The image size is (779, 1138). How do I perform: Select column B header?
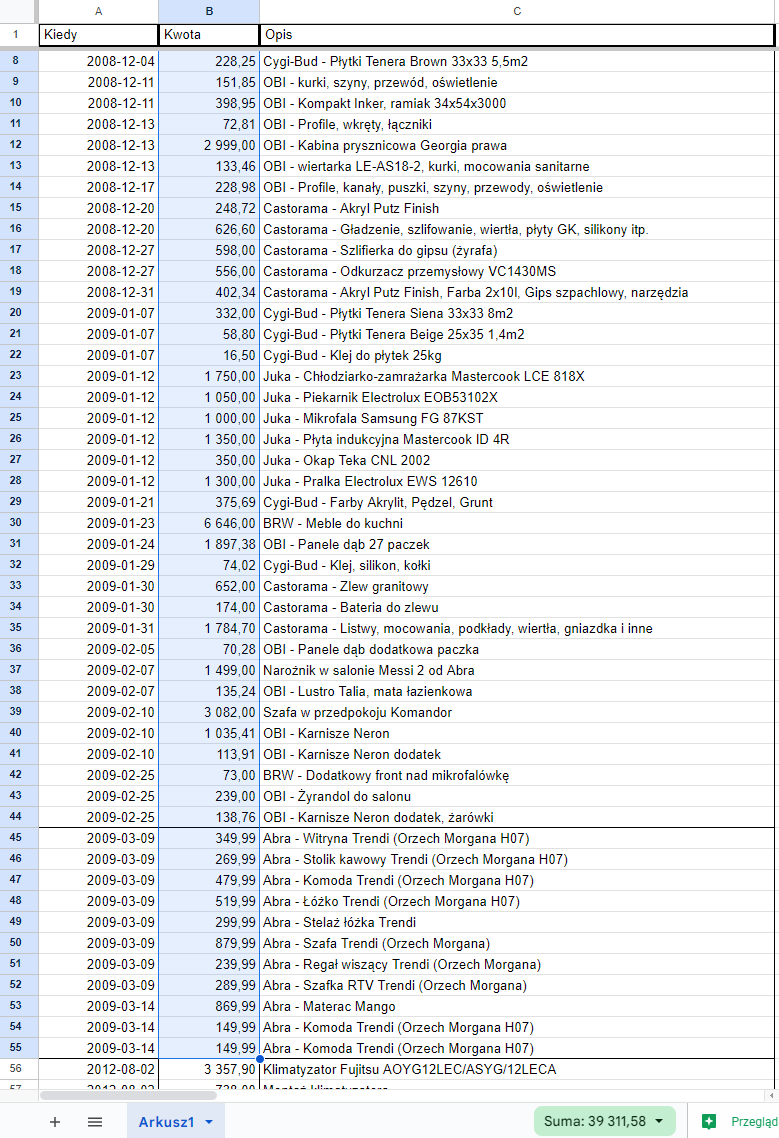pyautogui.click(x=209, y=11)
